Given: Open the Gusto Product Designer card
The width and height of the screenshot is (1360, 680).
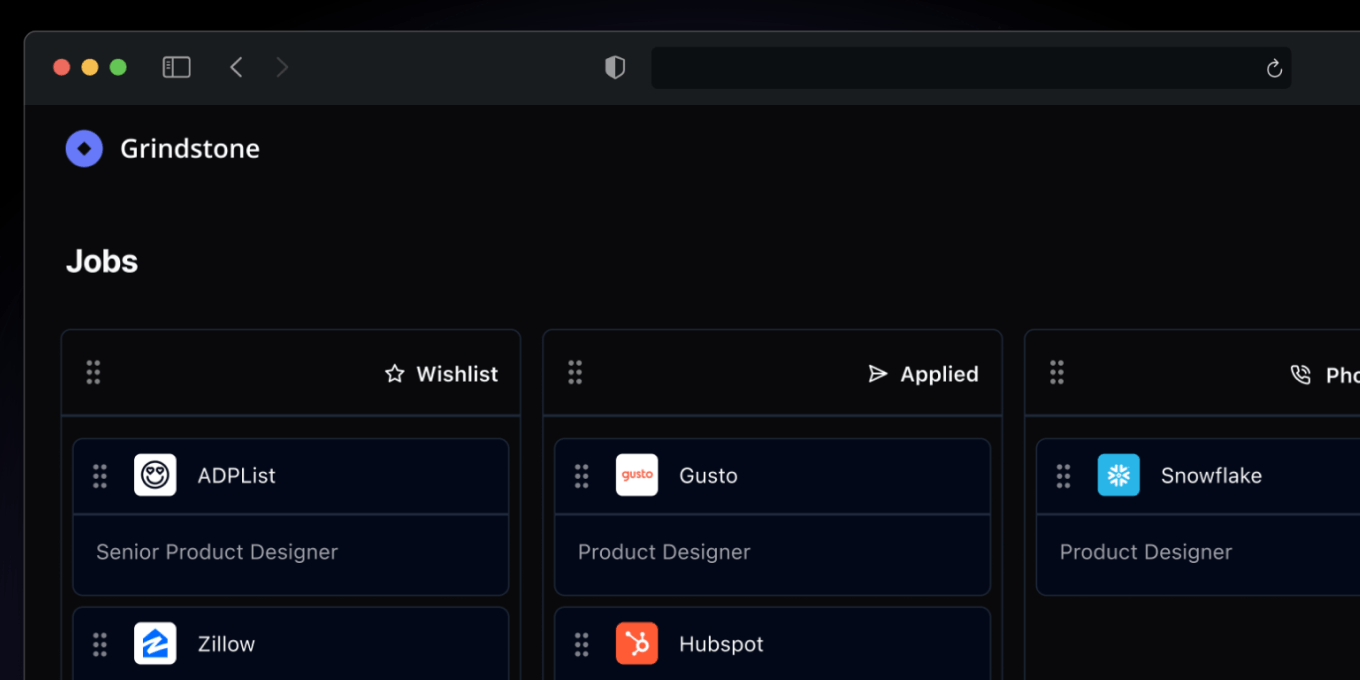Looking at the screenshot, I should click(664, 552).
